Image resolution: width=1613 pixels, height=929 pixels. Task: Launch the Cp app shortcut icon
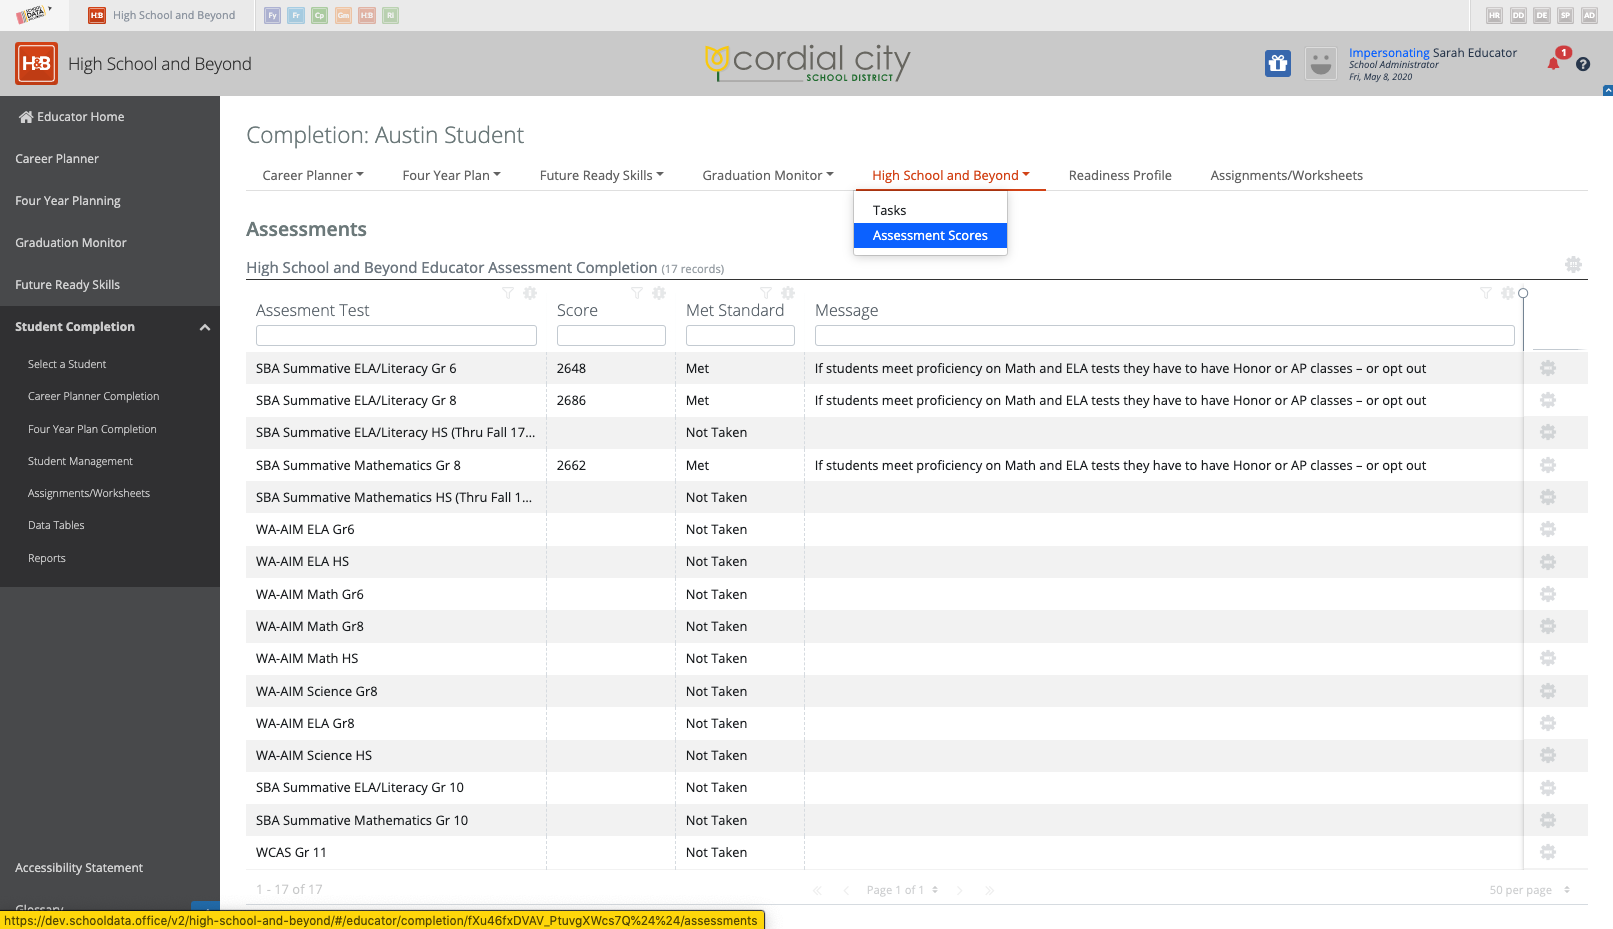[320, 15]
